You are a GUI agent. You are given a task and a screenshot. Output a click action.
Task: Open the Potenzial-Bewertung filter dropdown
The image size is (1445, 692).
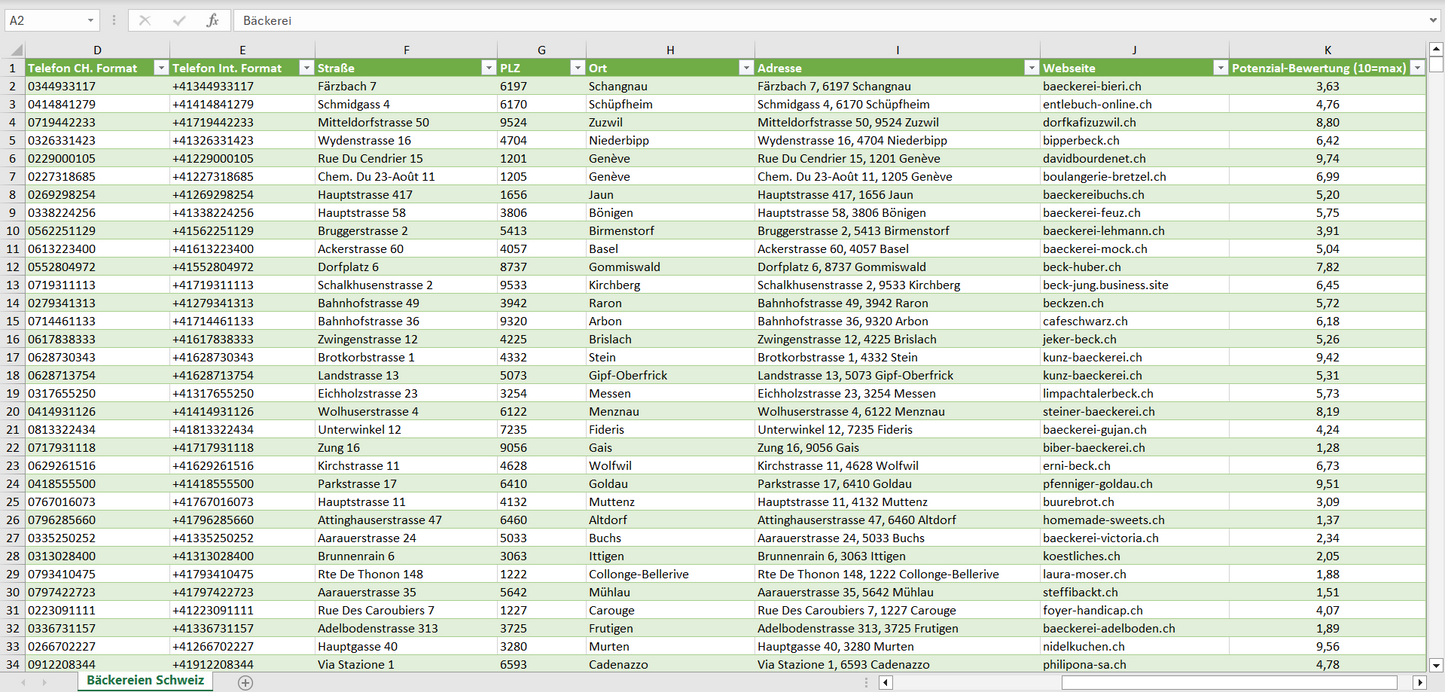1416,68
